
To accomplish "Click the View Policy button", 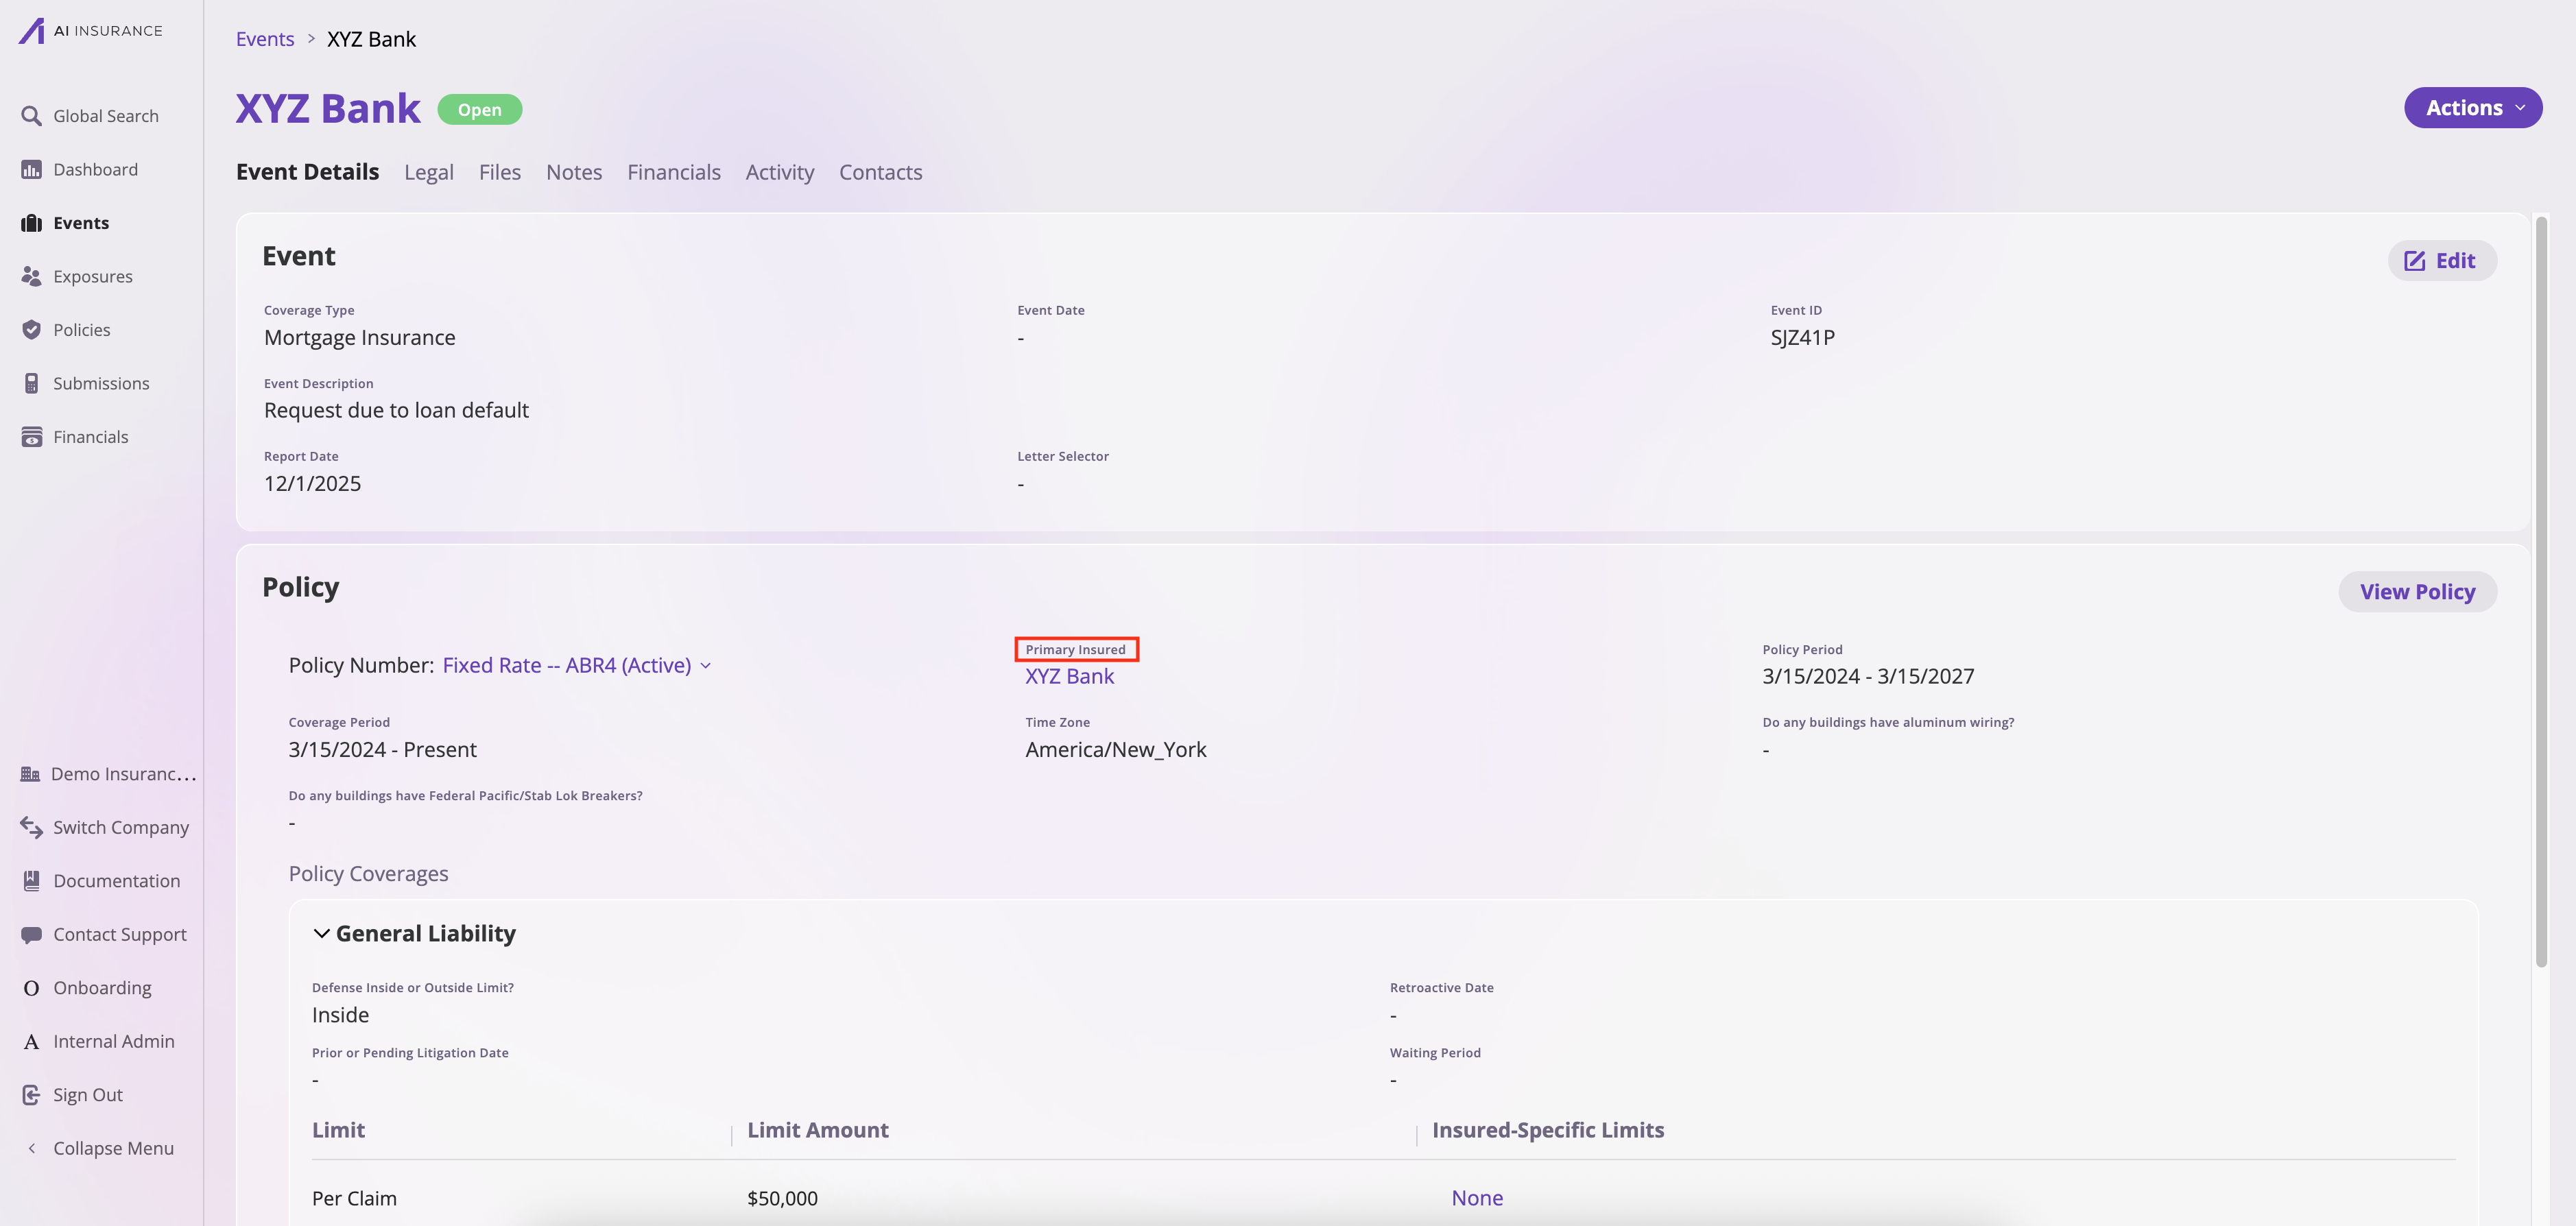I will pyautogui.click(x=2418, y=591).
